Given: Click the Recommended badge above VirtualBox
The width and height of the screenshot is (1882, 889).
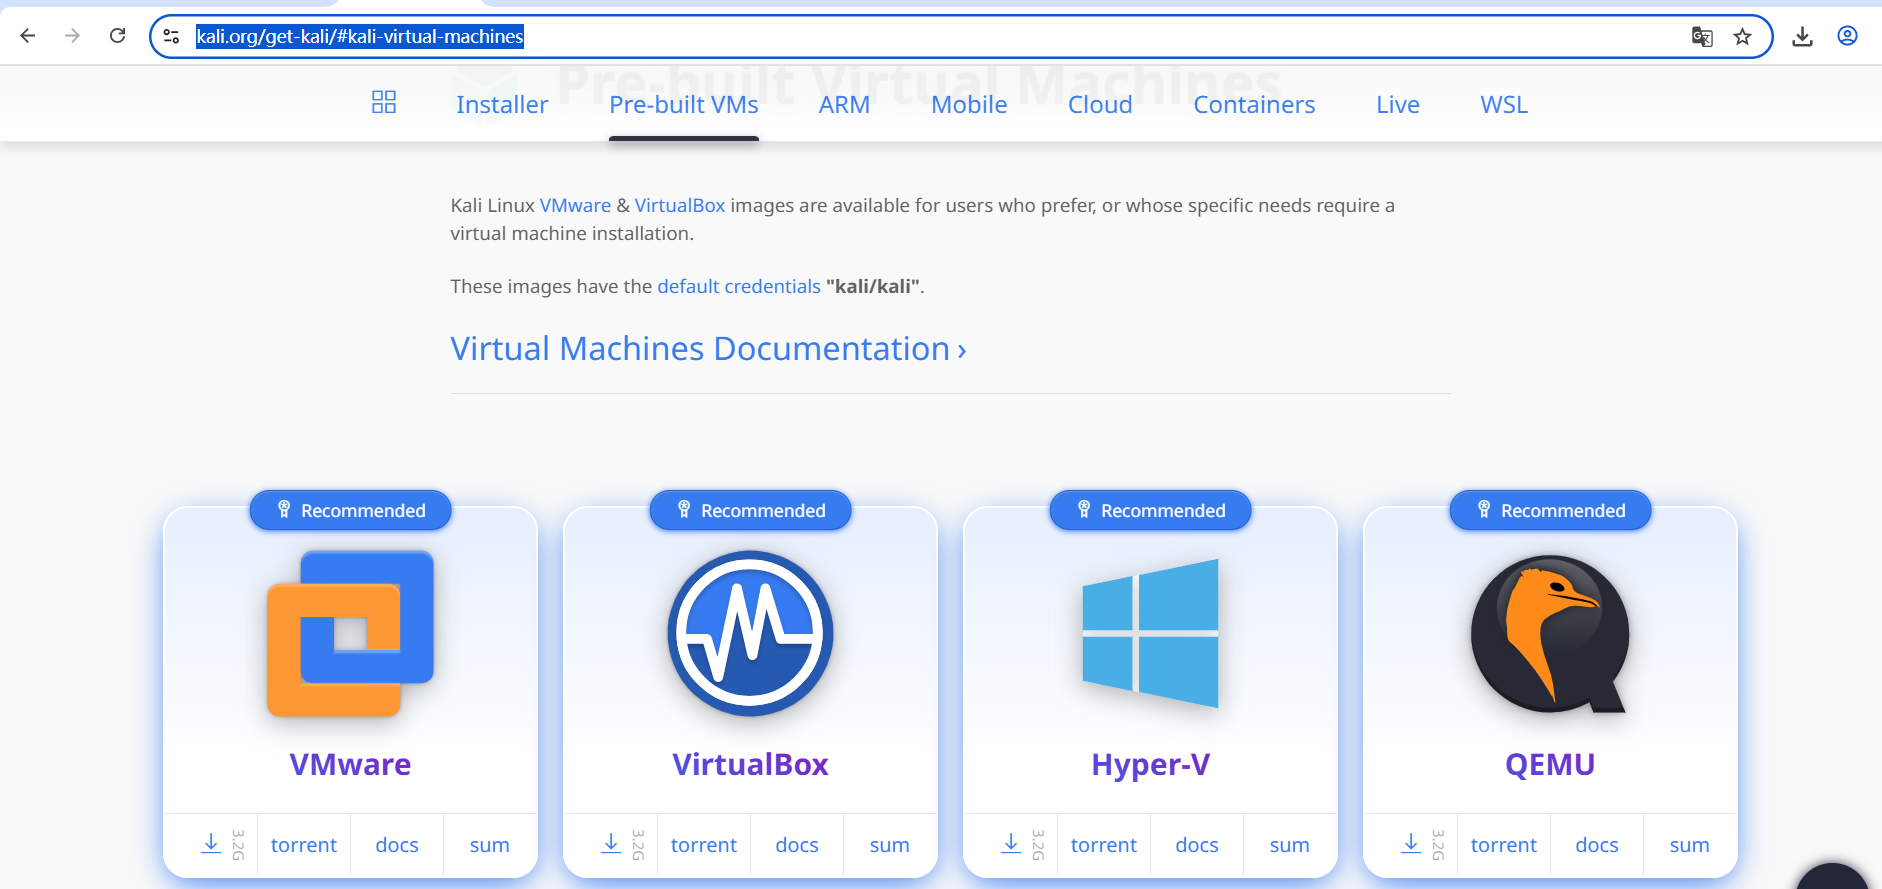Looking at the screenshot, I should coord(750,510).
